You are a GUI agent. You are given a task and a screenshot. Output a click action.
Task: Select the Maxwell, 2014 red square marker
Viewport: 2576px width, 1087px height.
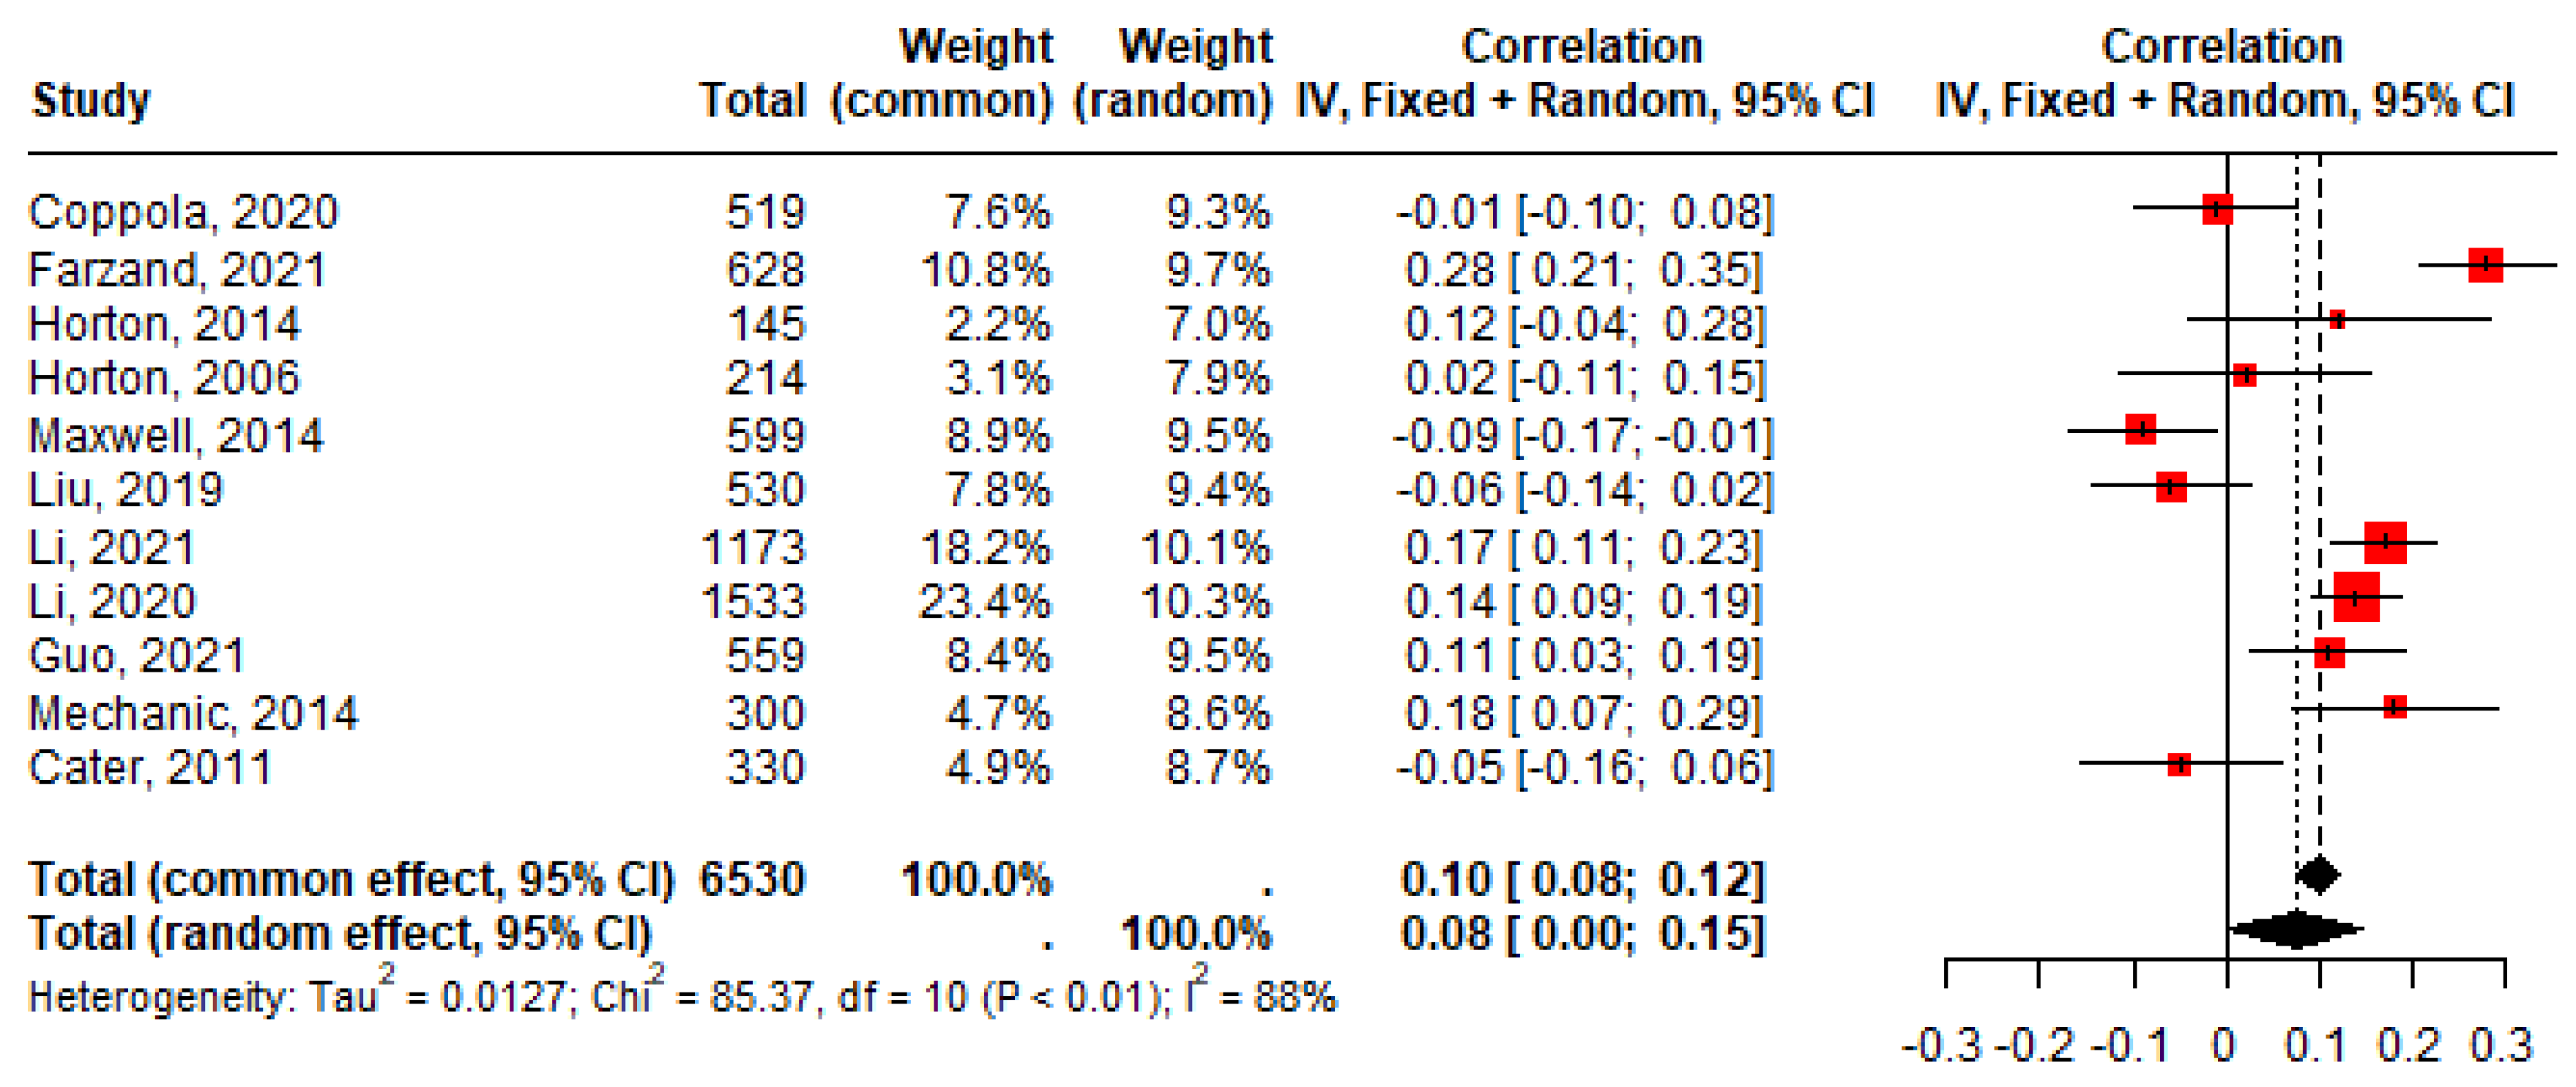pos(2140,430)
